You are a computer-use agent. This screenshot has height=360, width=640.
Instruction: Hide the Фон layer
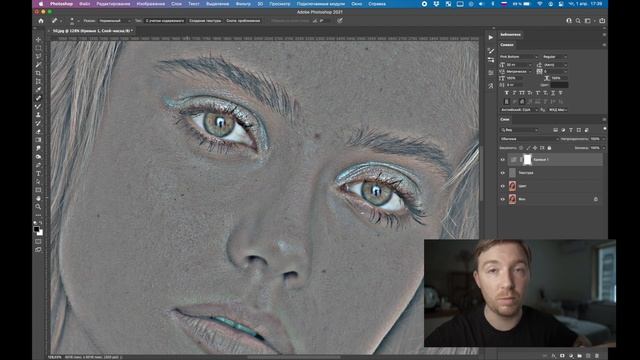(503, 199)
